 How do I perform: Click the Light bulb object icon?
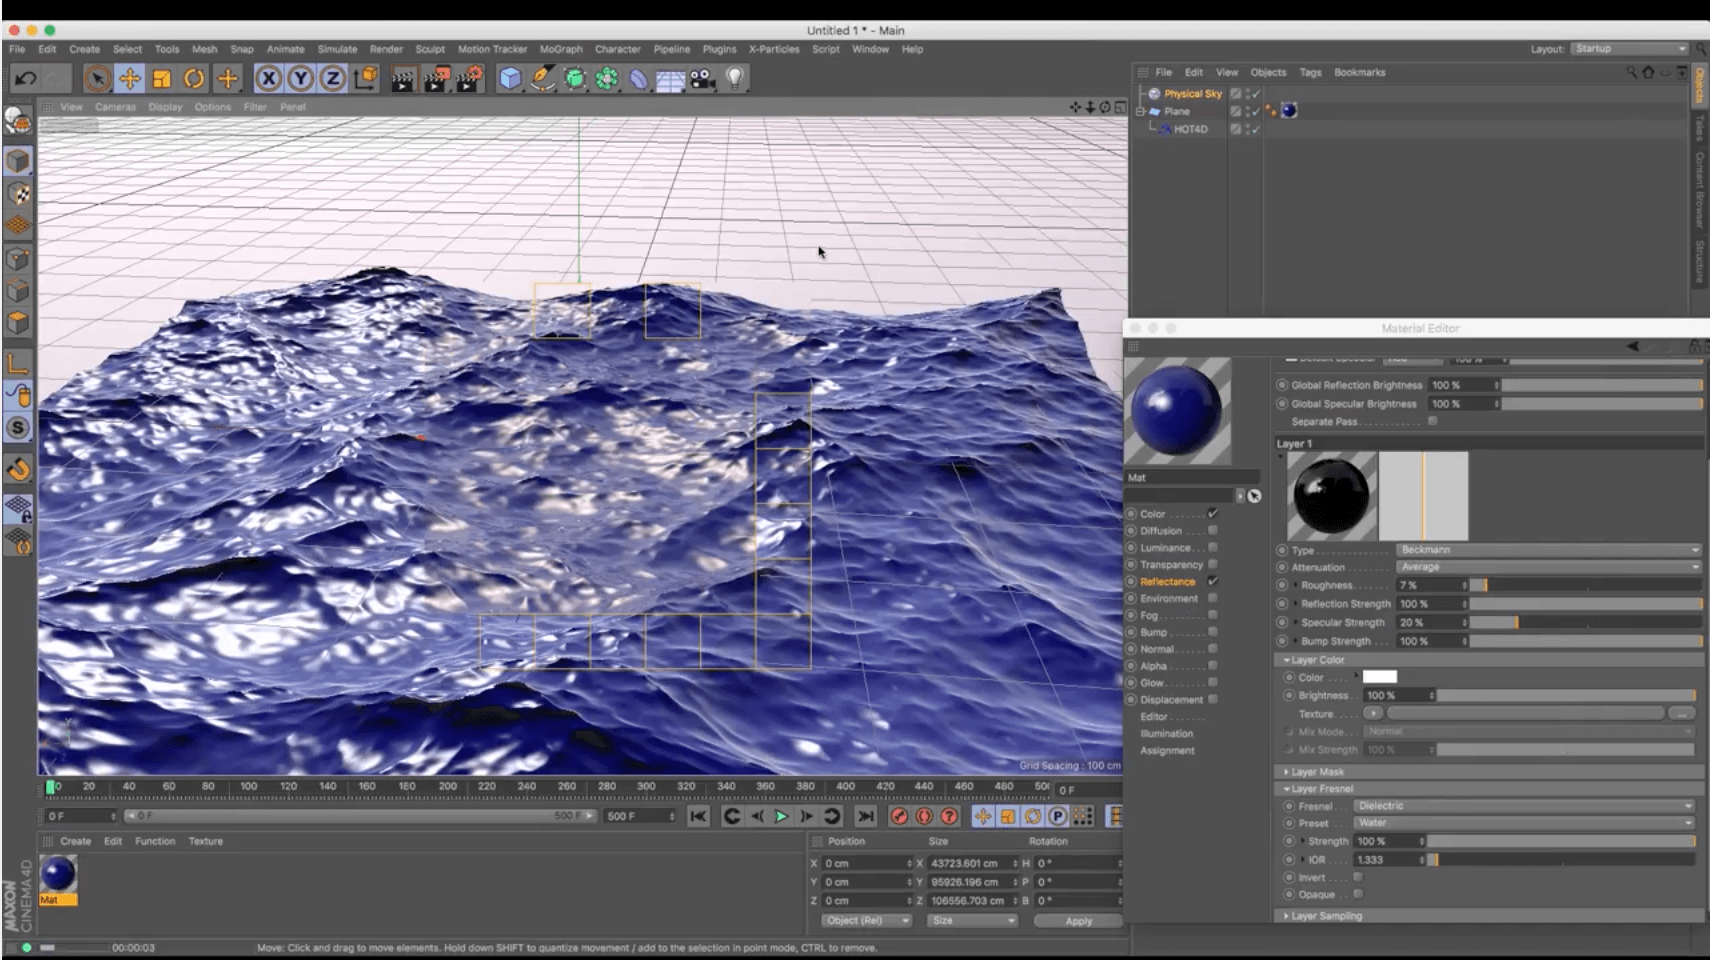coord(735,78)
